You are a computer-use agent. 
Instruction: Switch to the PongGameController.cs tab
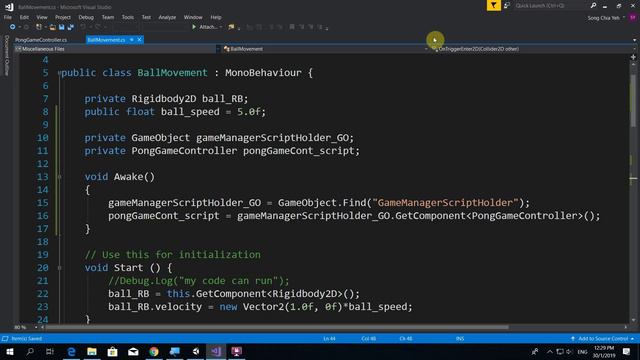click(x=41, y=40)
